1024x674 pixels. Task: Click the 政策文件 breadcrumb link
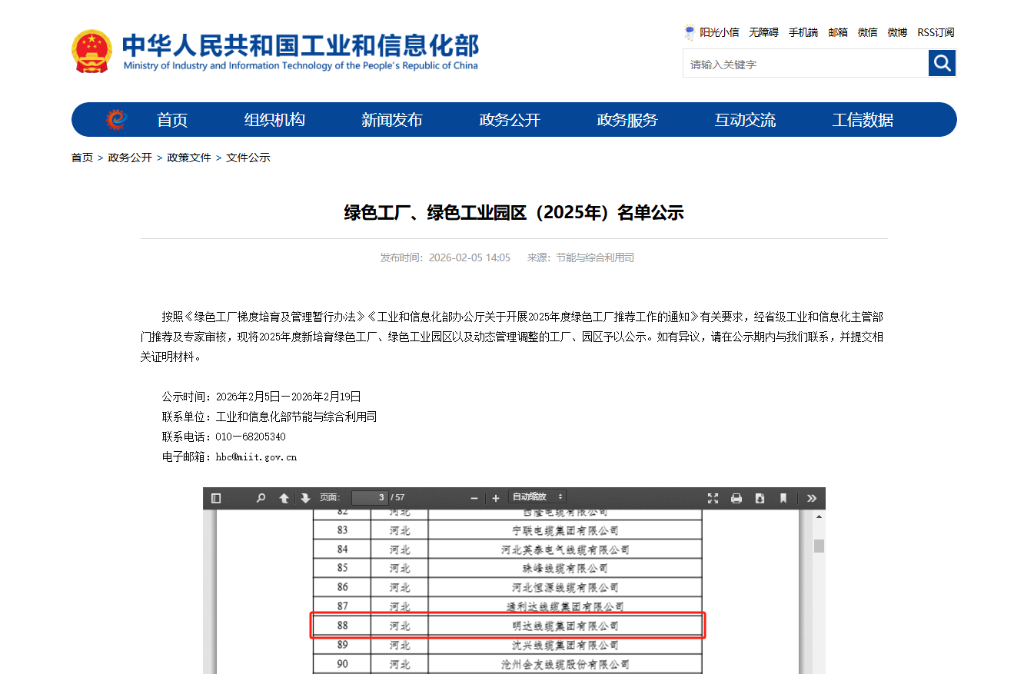pos(189,158)
